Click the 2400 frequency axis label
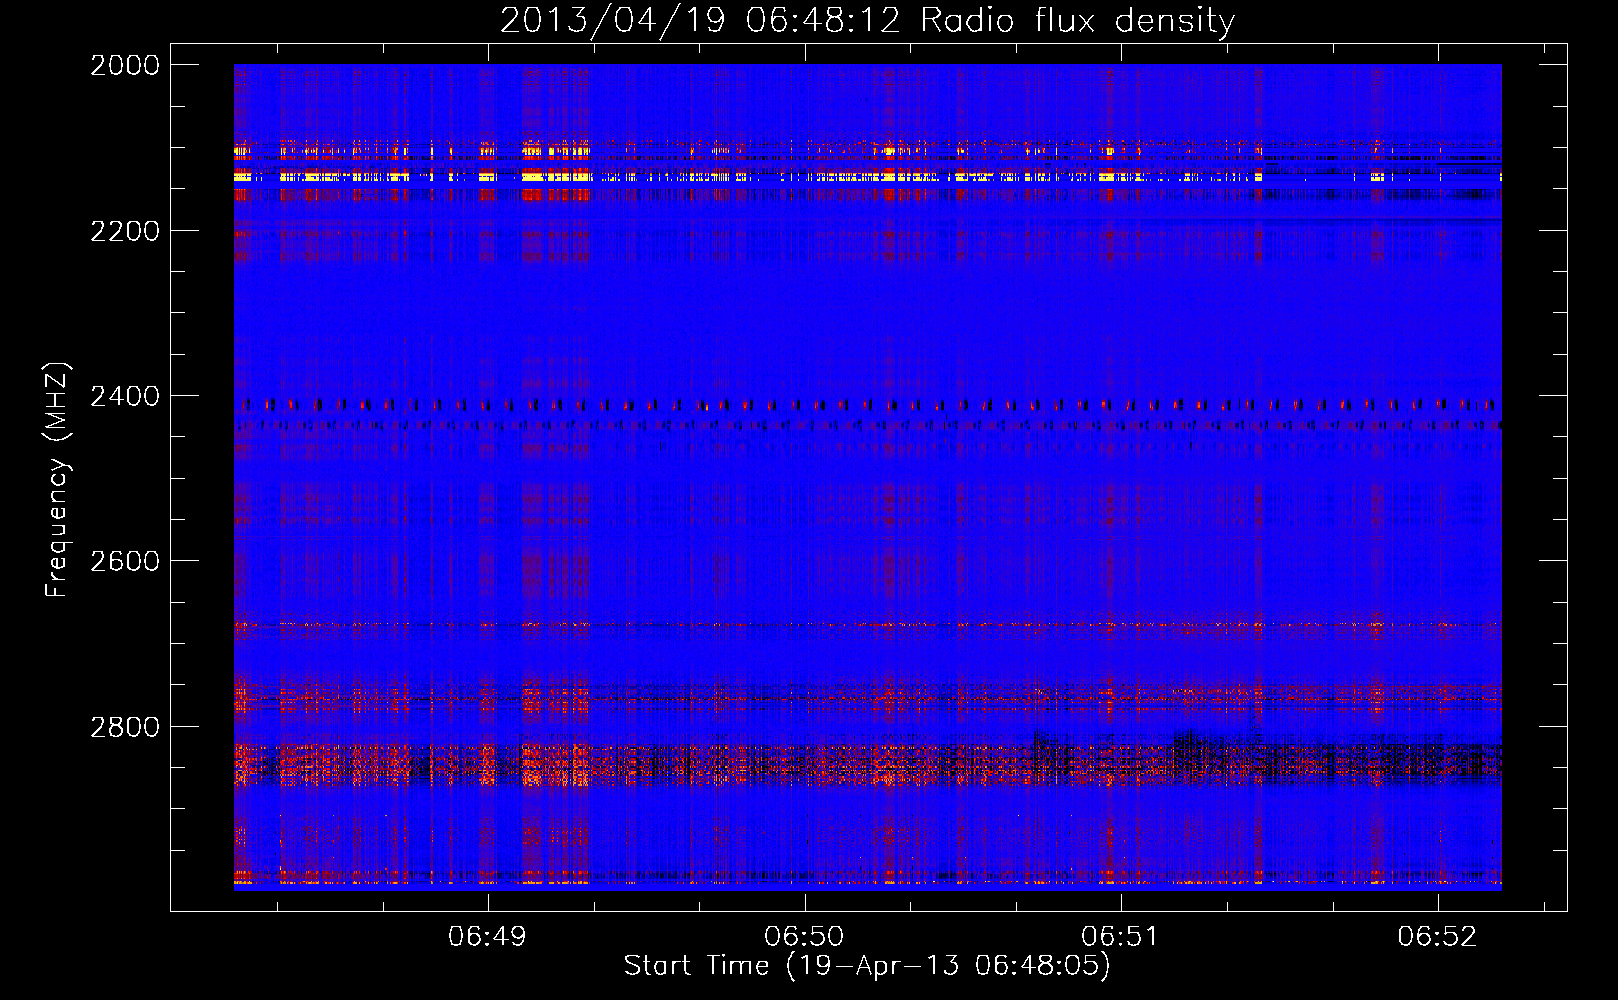The width and height of the screenshot is (1618, 1000). coord(125,397)
